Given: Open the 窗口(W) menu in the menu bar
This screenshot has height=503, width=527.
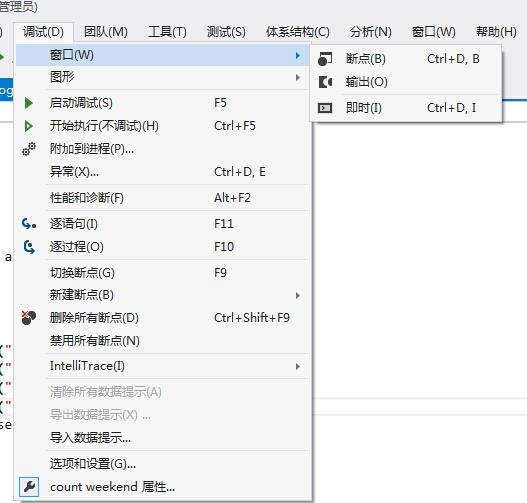Looking at the screenshot, I should 434,32.
